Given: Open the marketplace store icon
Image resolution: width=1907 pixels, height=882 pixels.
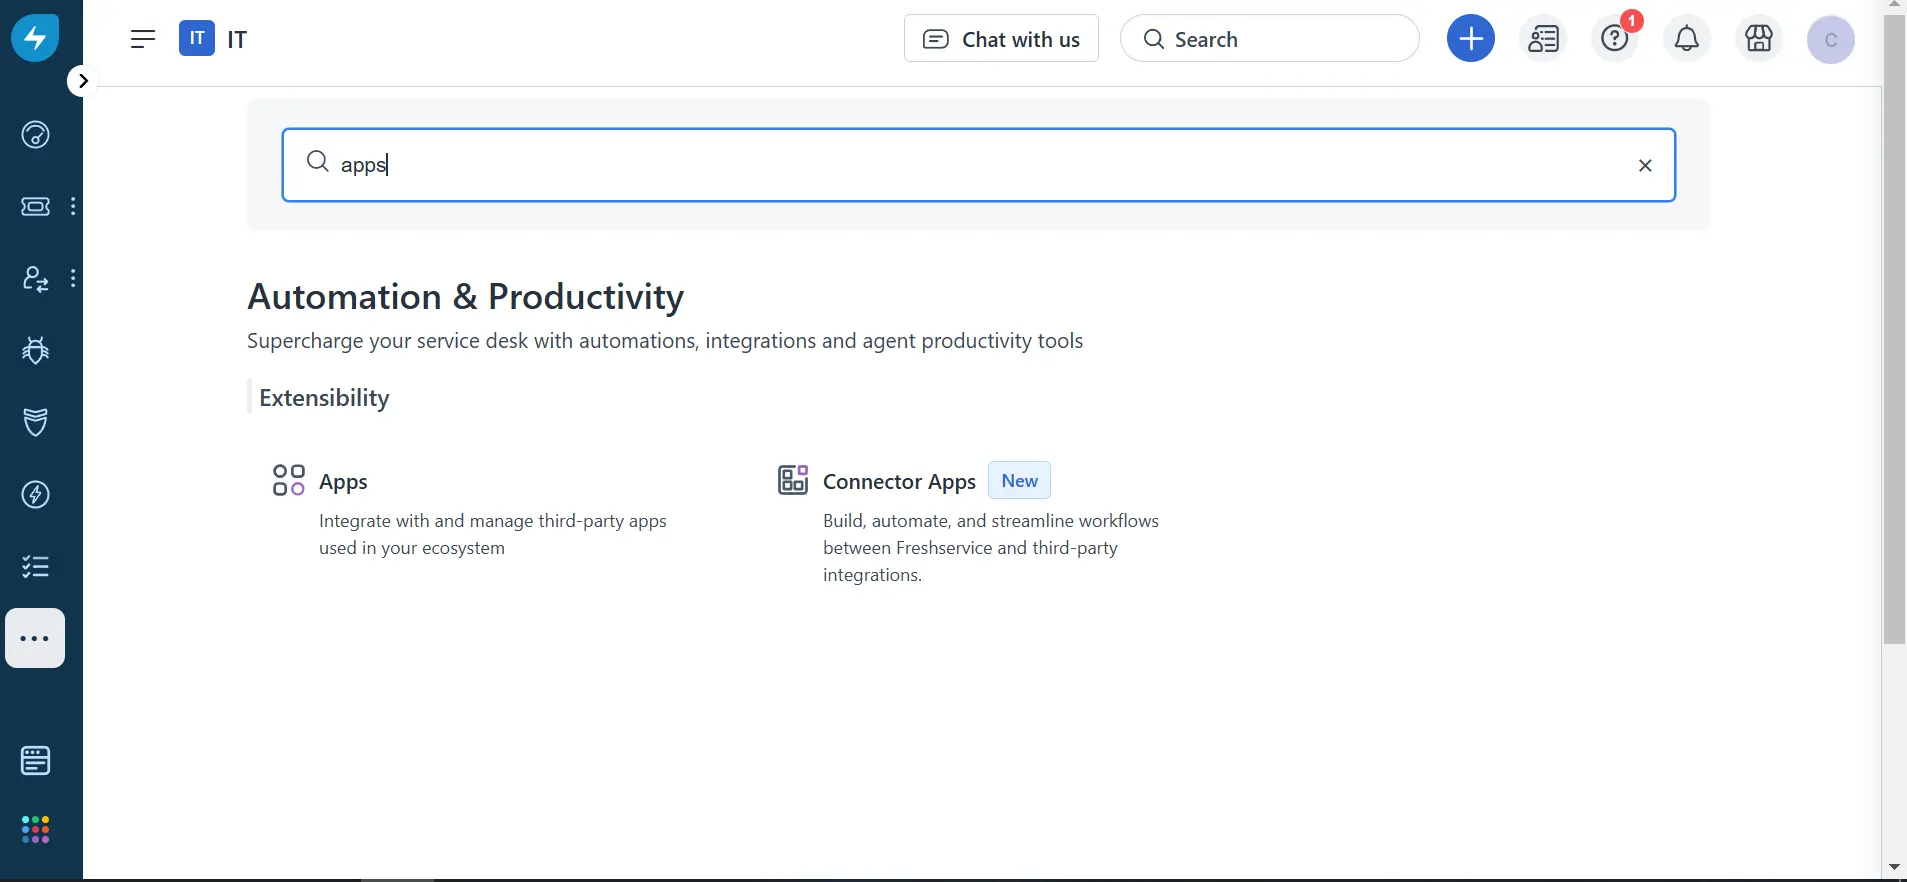Looking at the screenshot, I should [1759, 39].
